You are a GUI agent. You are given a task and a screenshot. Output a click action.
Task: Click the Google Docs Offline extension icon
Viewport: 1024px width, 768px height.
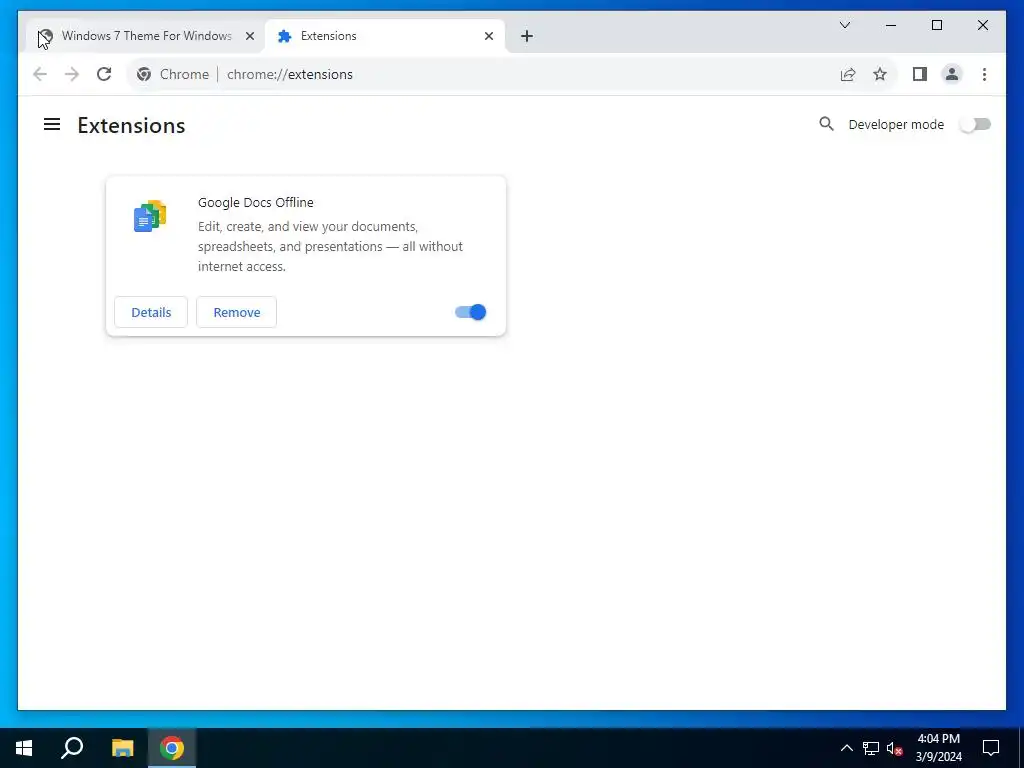[150, 216]
